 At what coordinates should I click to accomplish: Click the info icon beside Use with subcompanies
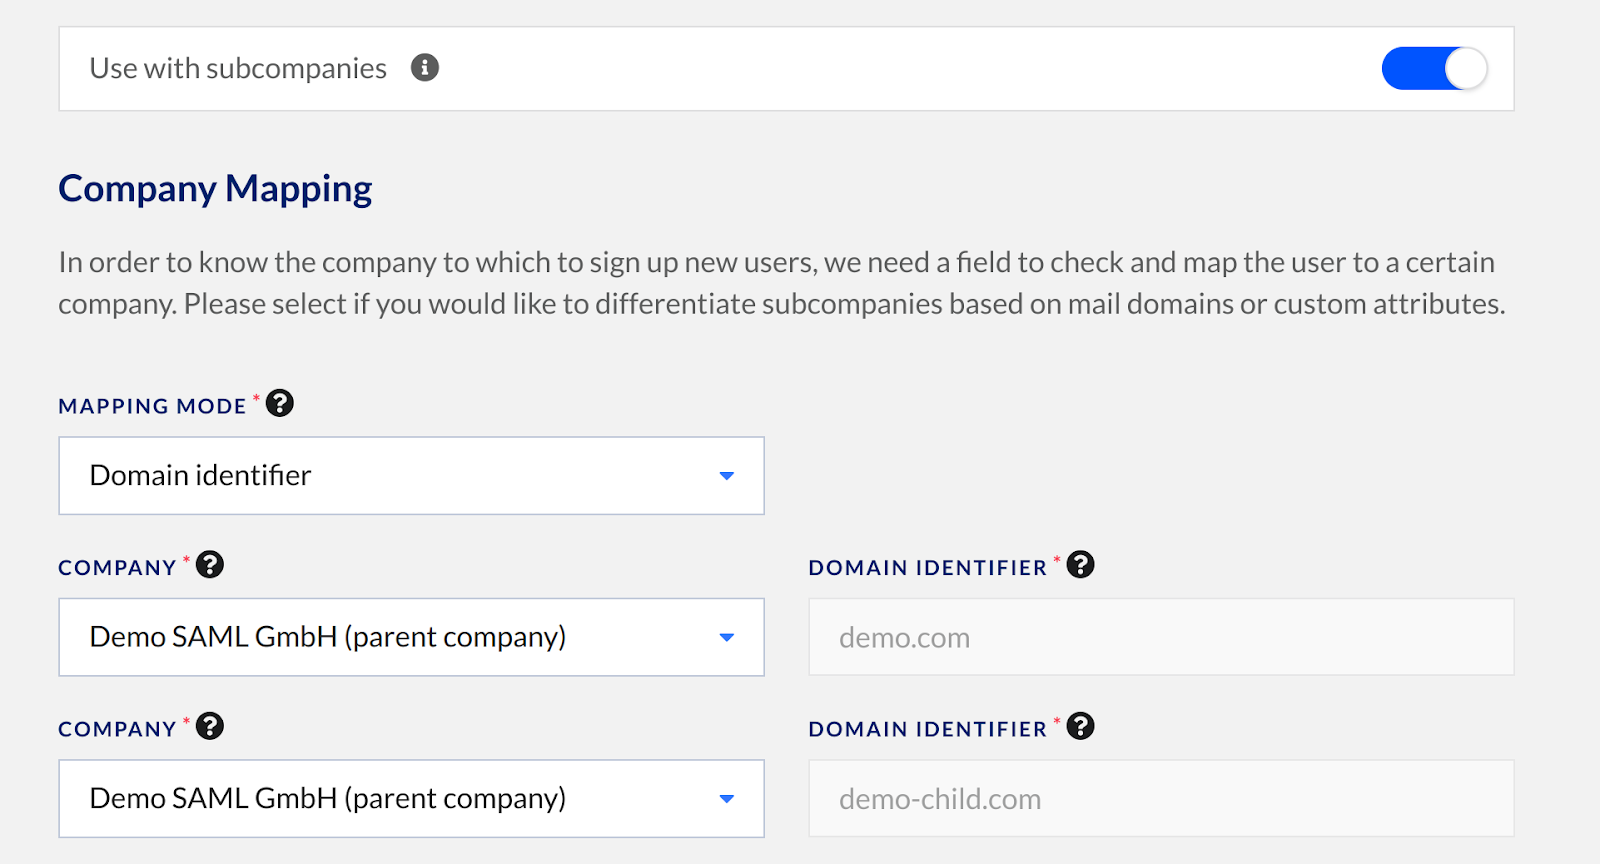425,67
